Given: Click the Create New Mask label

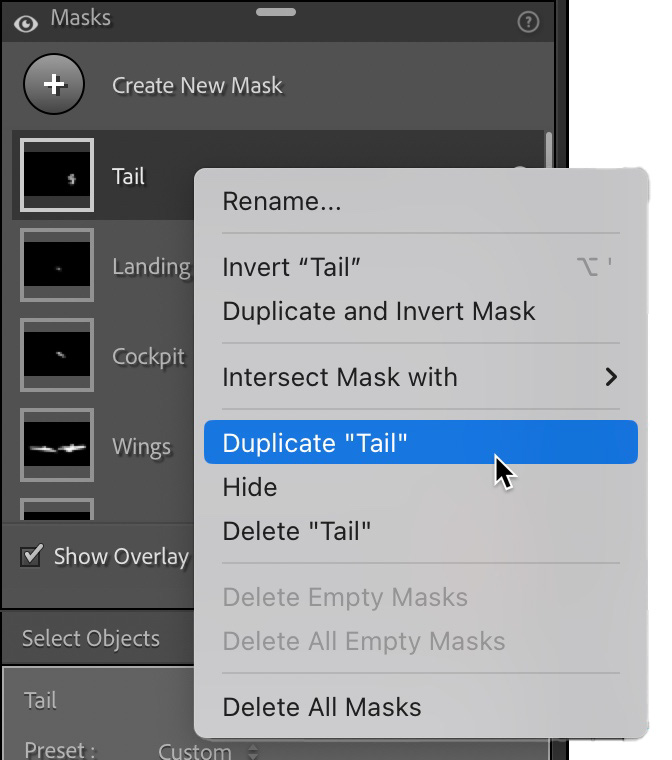Looking at the screenshot, I should pyautogui.click(x=197, y=86).
